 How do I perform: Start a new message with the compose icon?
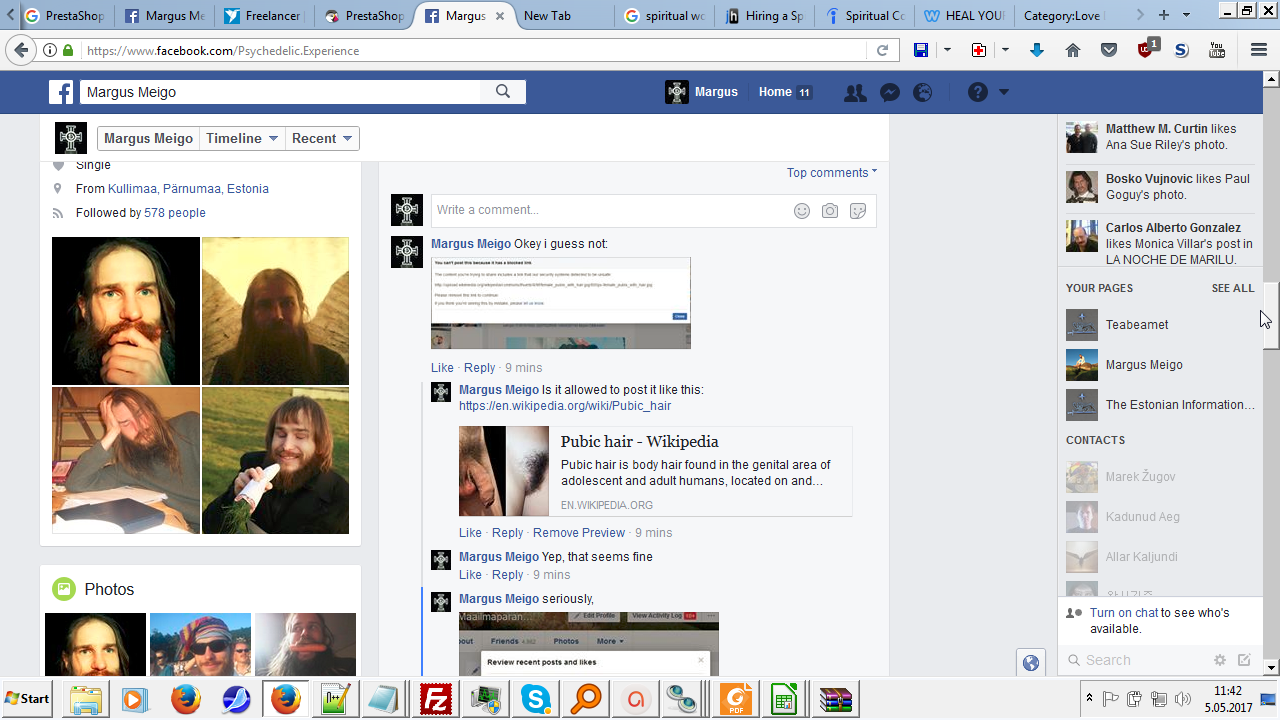click(1244, 660)
